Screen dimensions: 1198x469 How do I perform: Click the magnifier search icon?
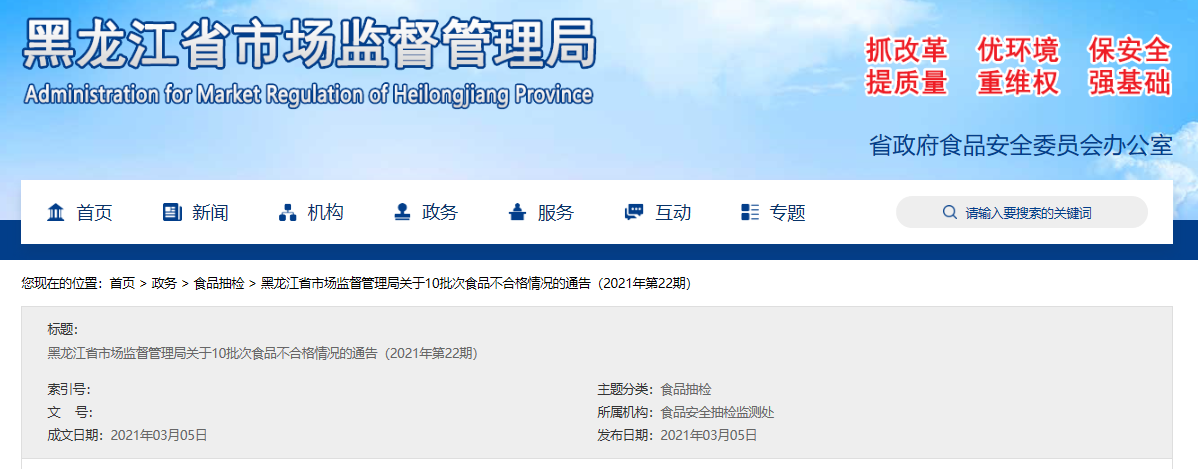tap(949, 213)
